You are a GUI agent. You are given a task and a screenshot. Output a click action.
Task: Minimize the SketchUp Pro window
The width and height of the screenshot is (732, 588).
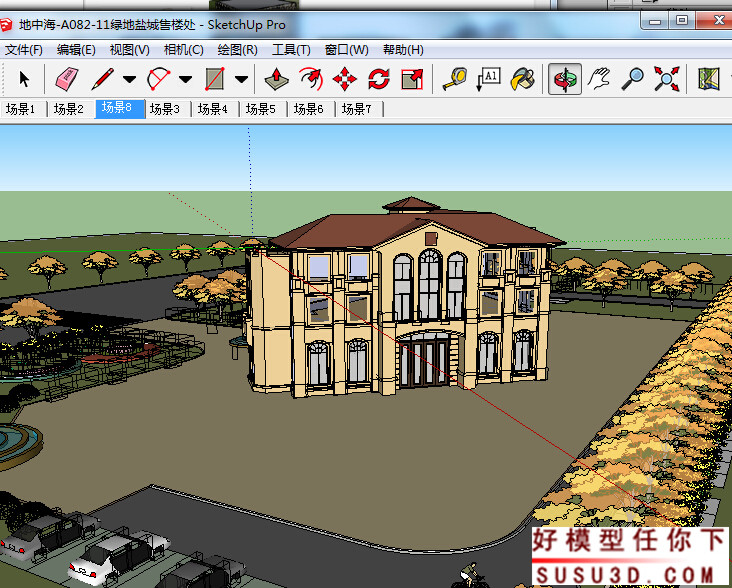(x=655, y=21)
